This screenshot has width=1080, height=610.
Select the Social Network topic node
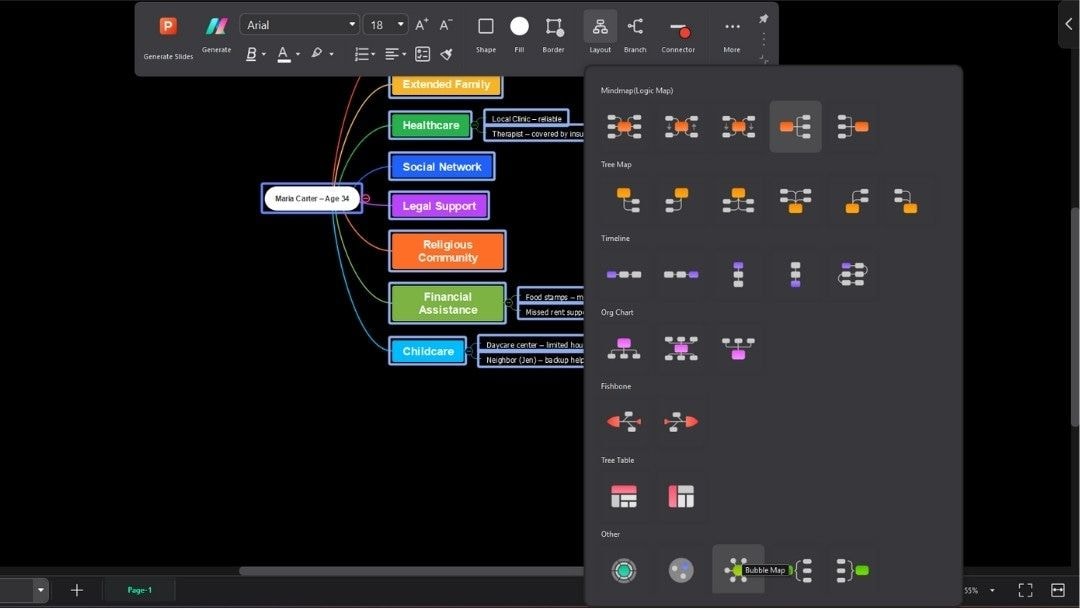(442, 167)
